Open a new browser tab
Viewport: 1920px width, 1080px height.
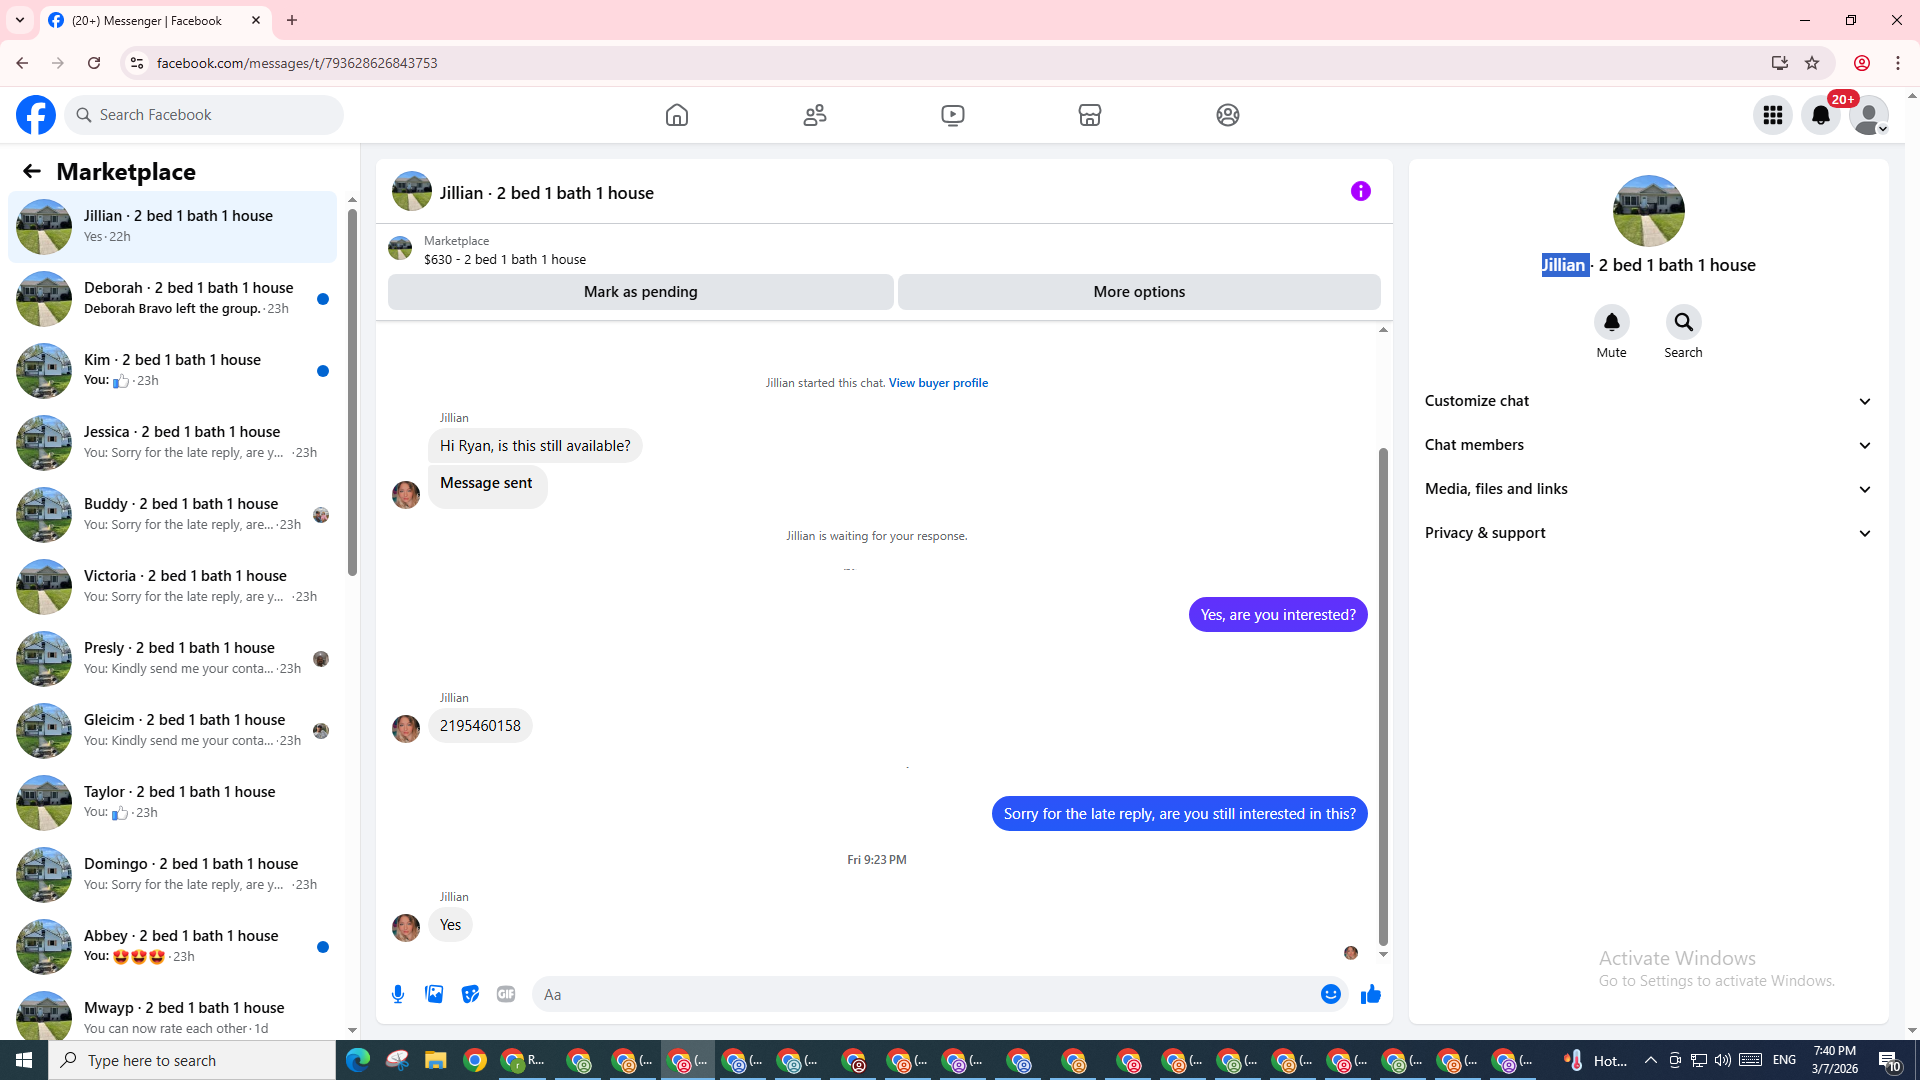click(x=292, y=20)
